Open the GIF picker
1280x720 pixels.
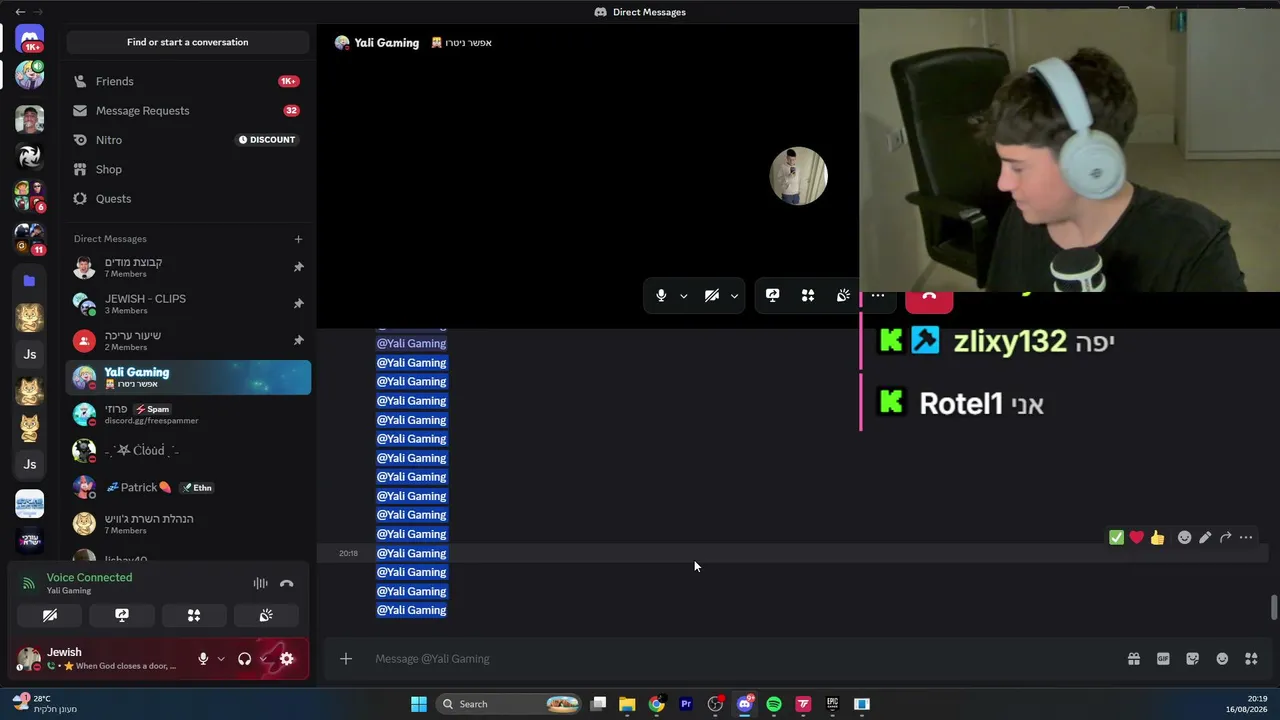pos(1163,659)
